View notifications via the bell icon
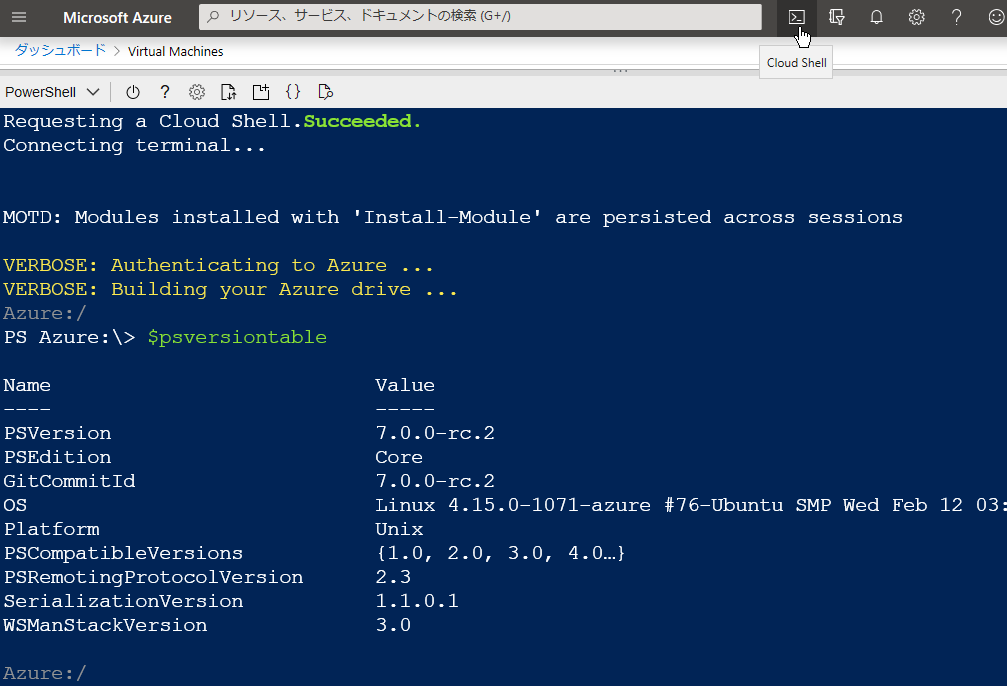1007x686 pixels. click(x=876, y=17)
